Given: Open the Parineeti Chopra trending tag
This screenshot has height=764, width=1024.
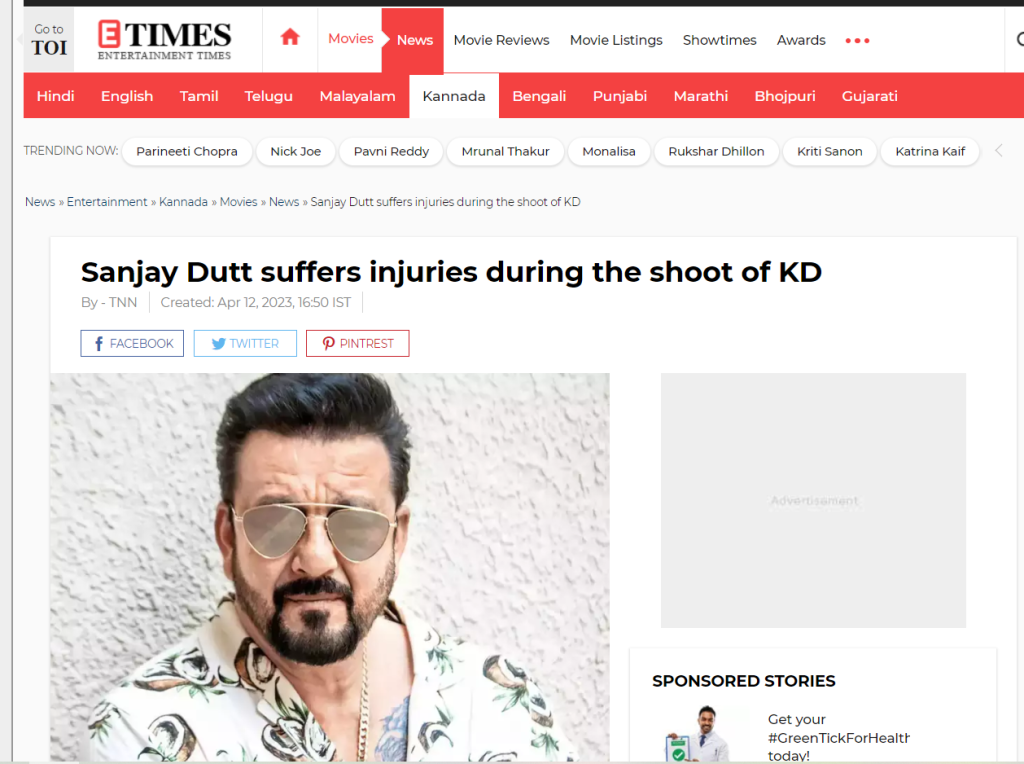Looking at the screenshot, I should [x=187, y=151].
